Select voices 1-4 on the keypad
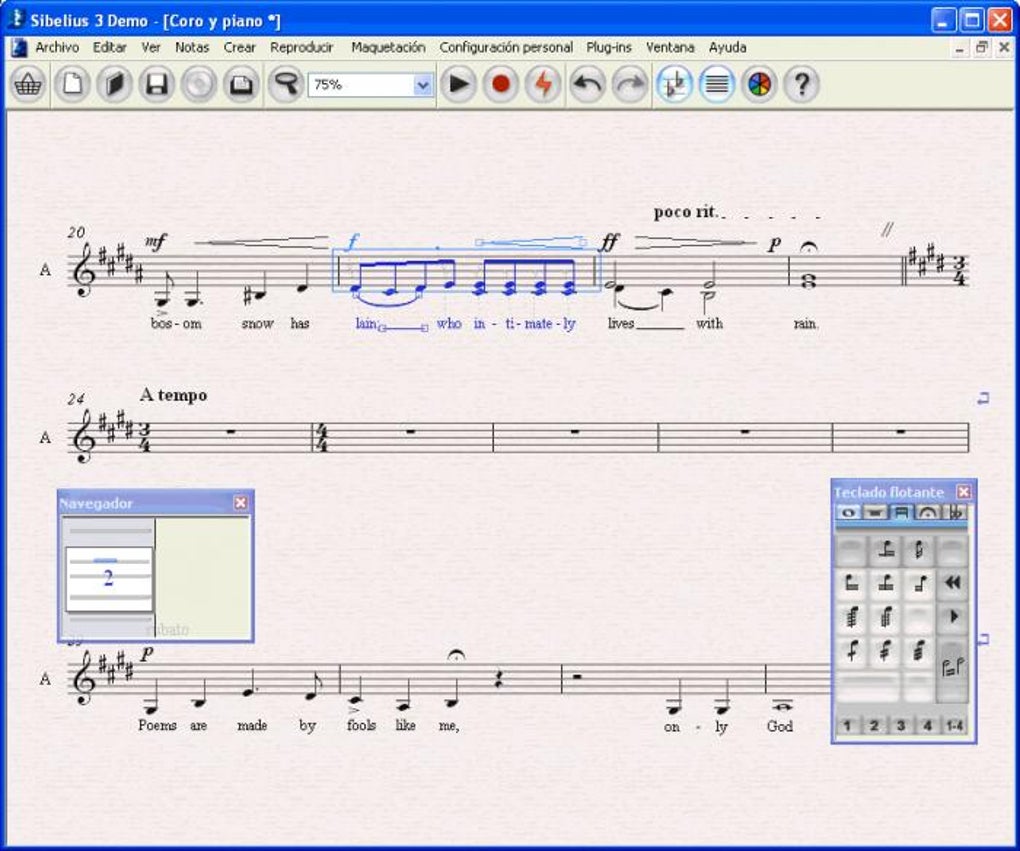 pyautogui.click(x=955, y=725)
